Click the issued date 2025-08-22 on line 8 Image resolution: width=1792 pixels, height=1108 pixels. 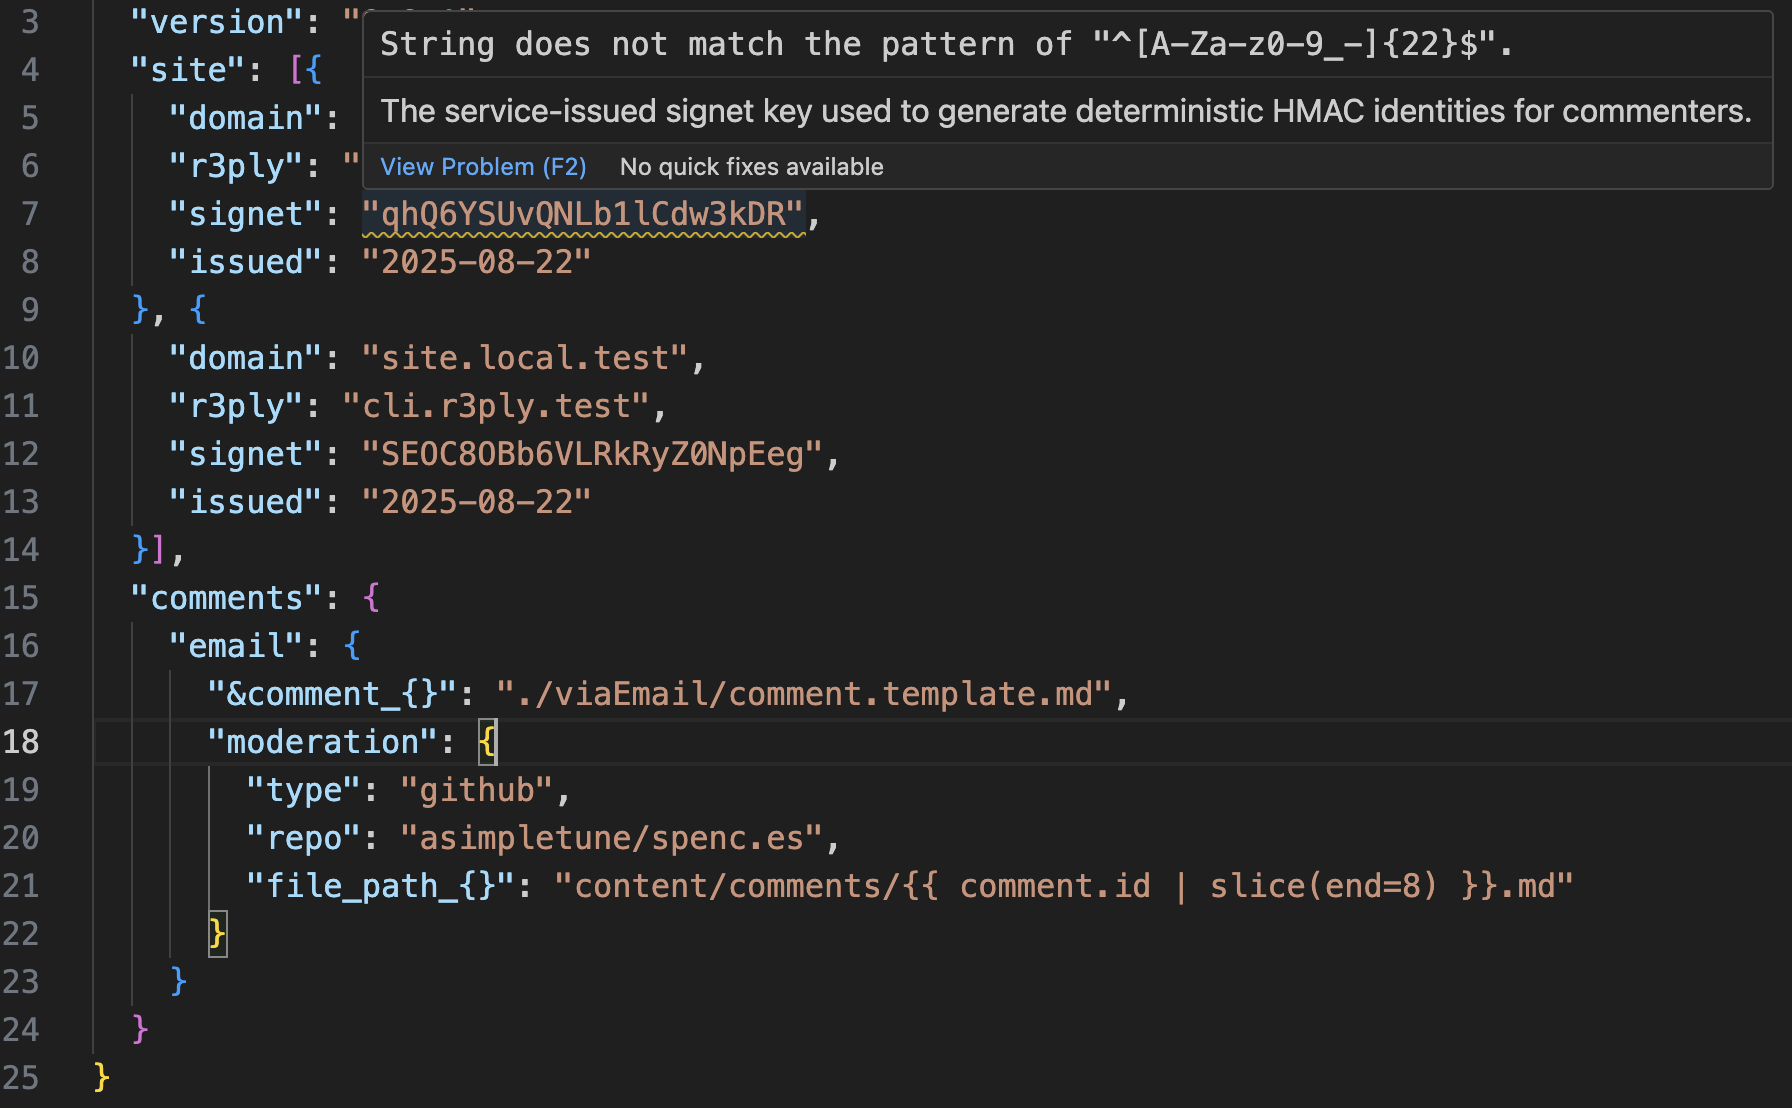coord(477,261)
